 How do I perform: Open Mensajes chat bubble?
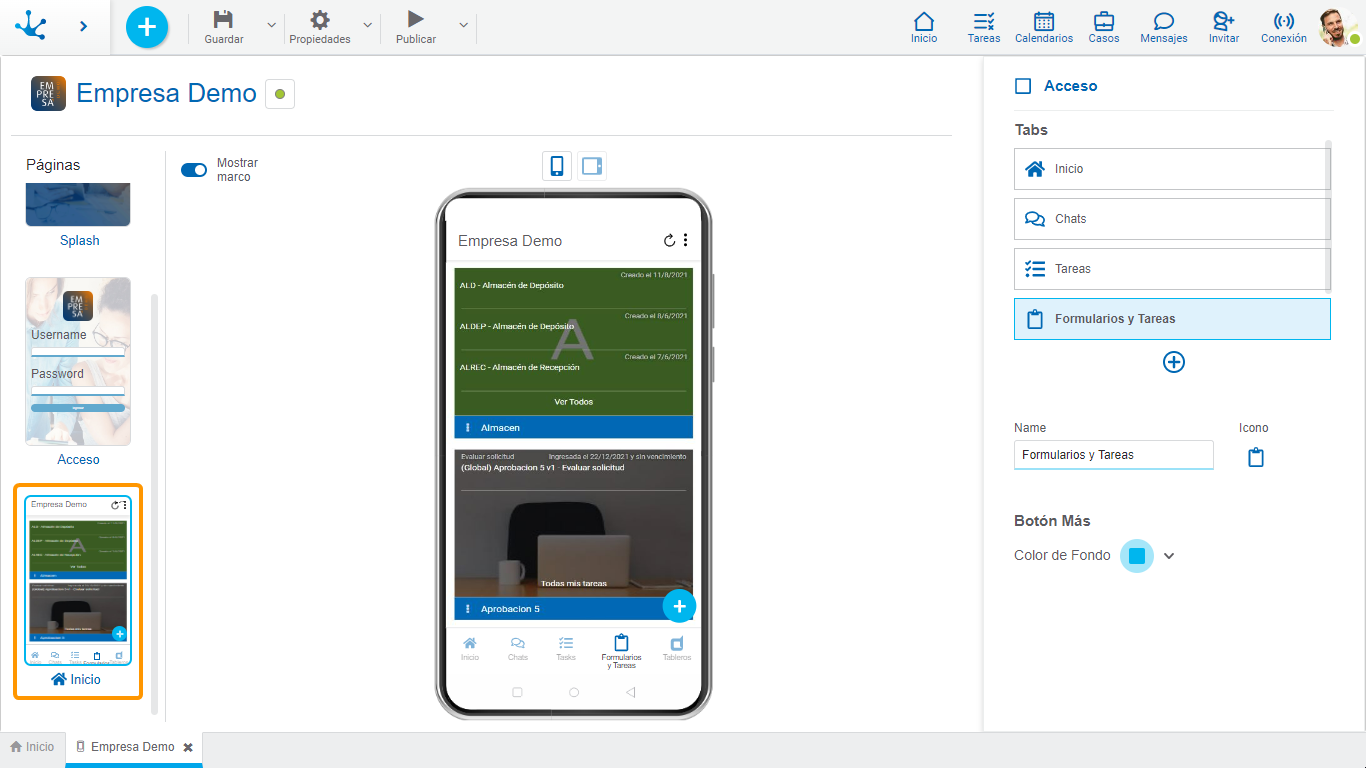point(1164,27)
